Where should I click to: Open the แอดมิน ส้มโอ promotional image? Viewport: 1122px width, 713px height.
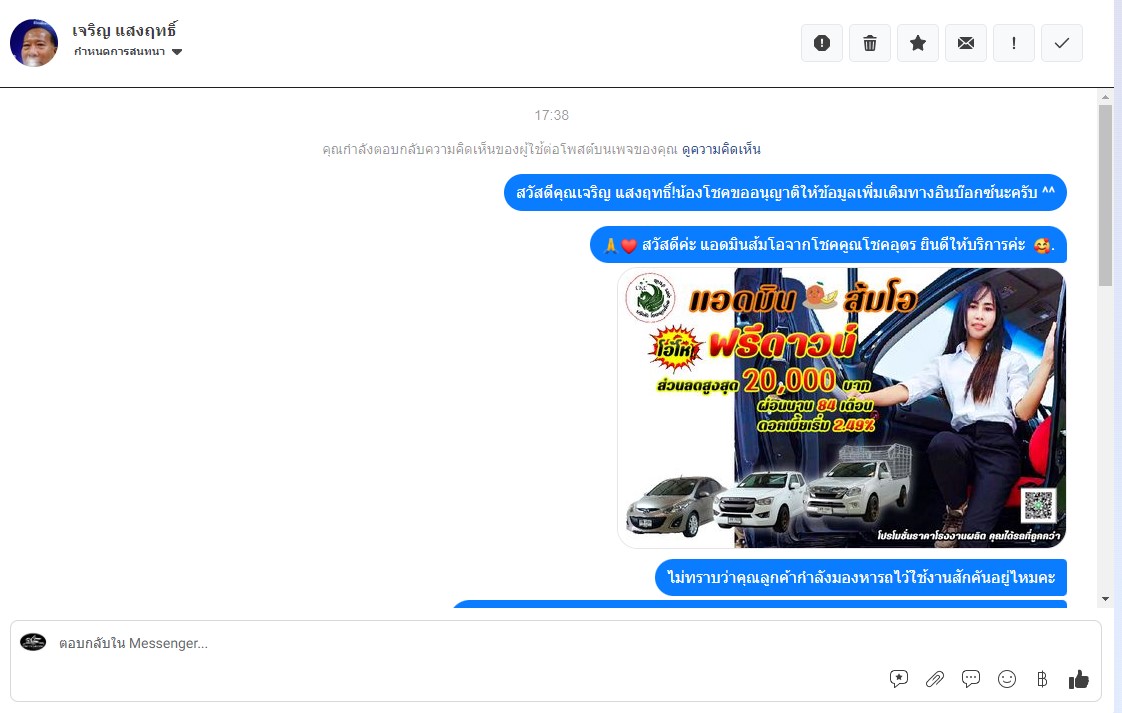coord(841,408)
